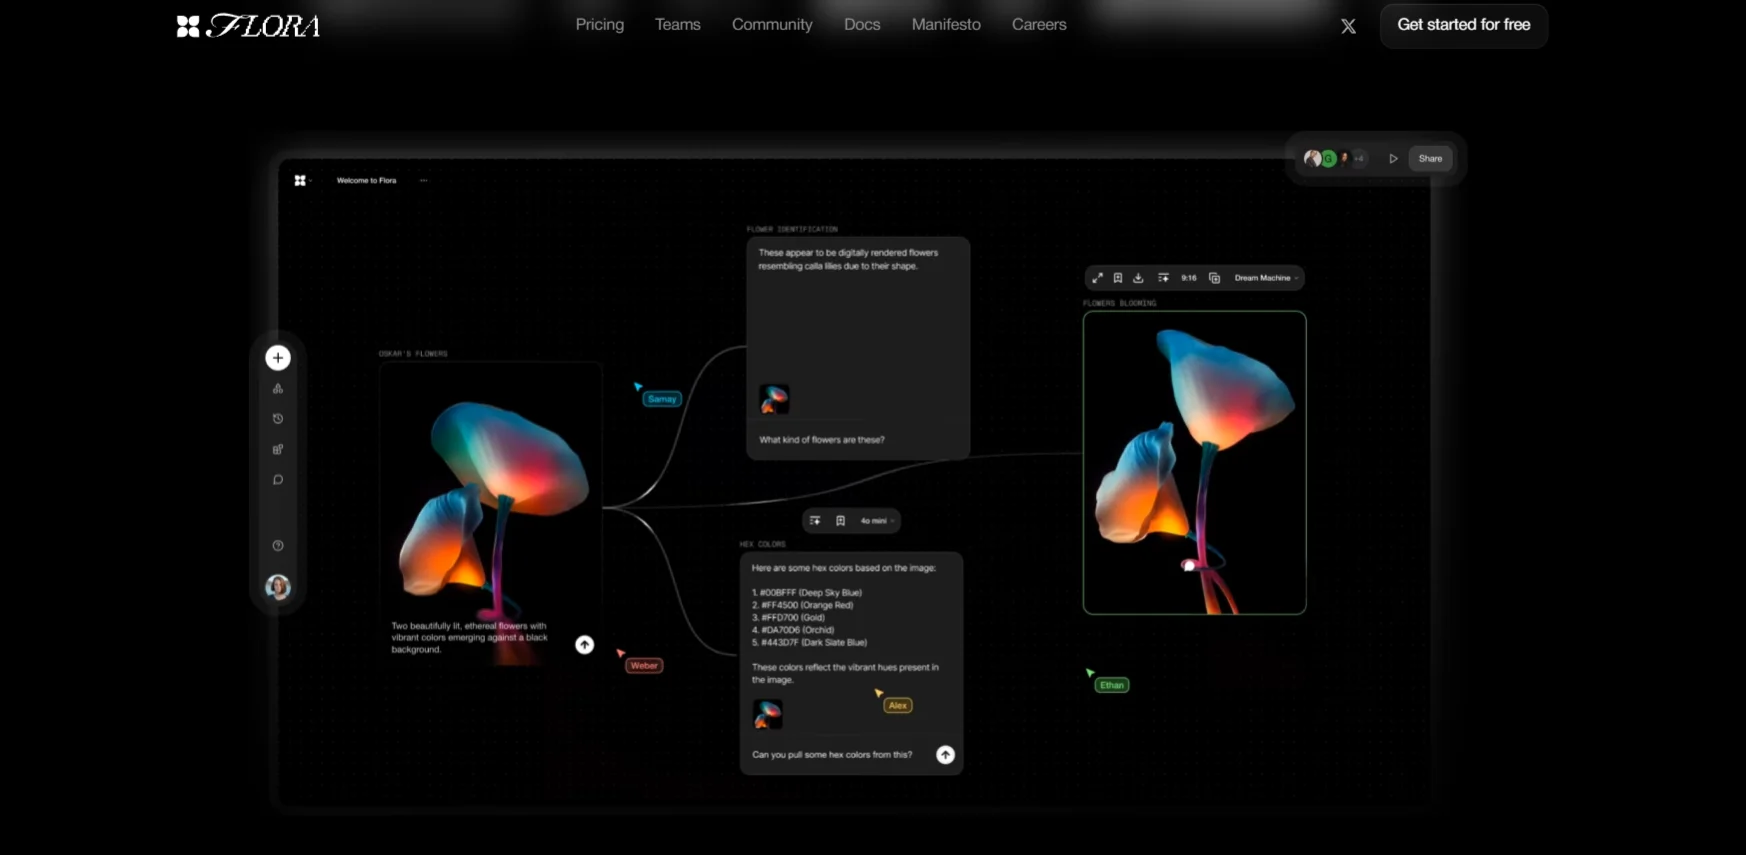This screenshot has width=1746, height=855.
Task: Click the '#FFD700 (Gold)' line
Action: coord(789,618)
